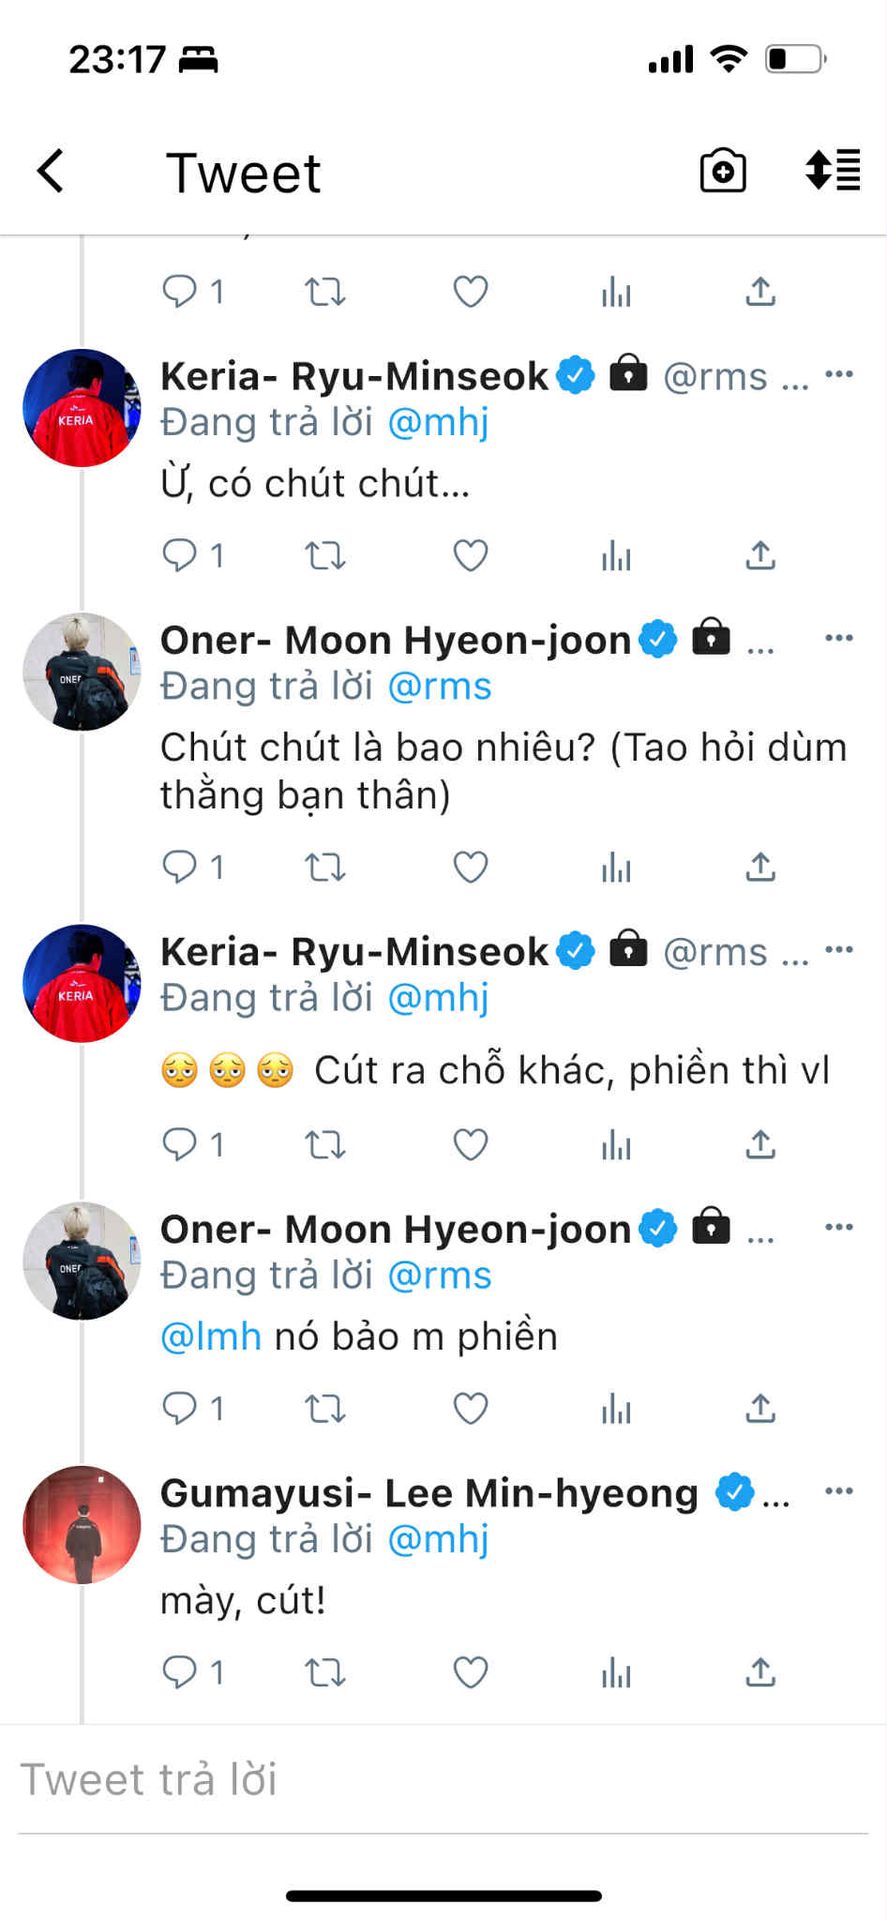
Task: Open the @lmh mention link
Action: [x=211, y=1337]
